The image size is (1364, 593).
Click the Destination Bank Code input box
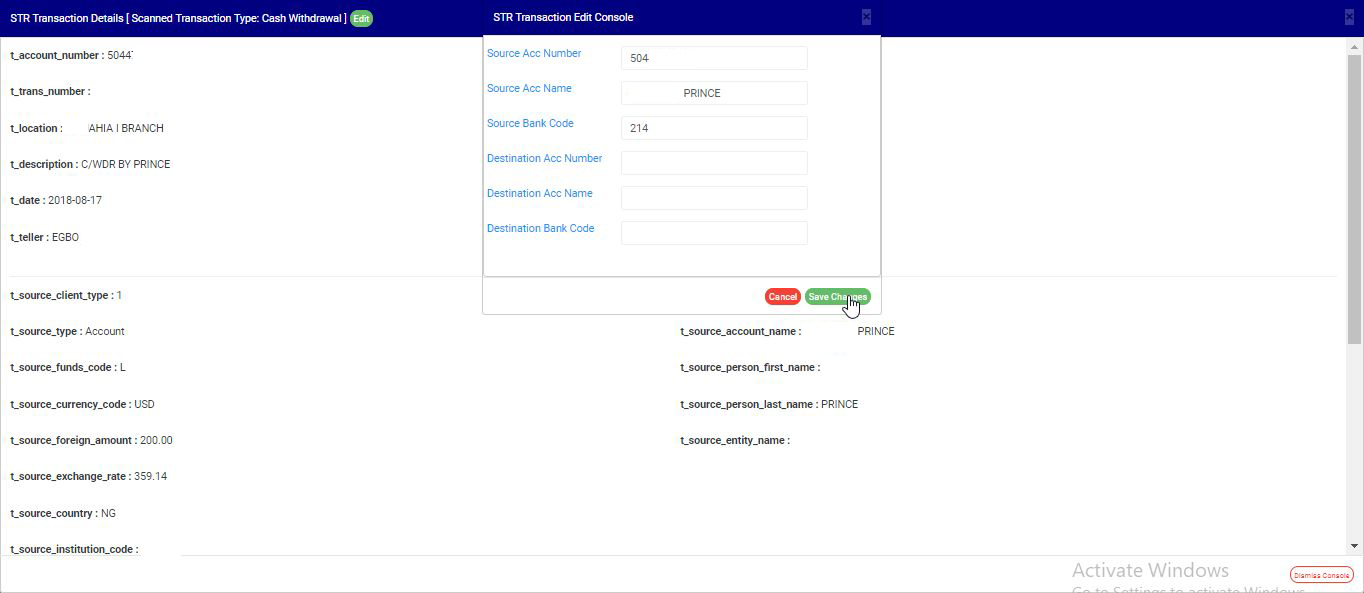tap(714, 233)
